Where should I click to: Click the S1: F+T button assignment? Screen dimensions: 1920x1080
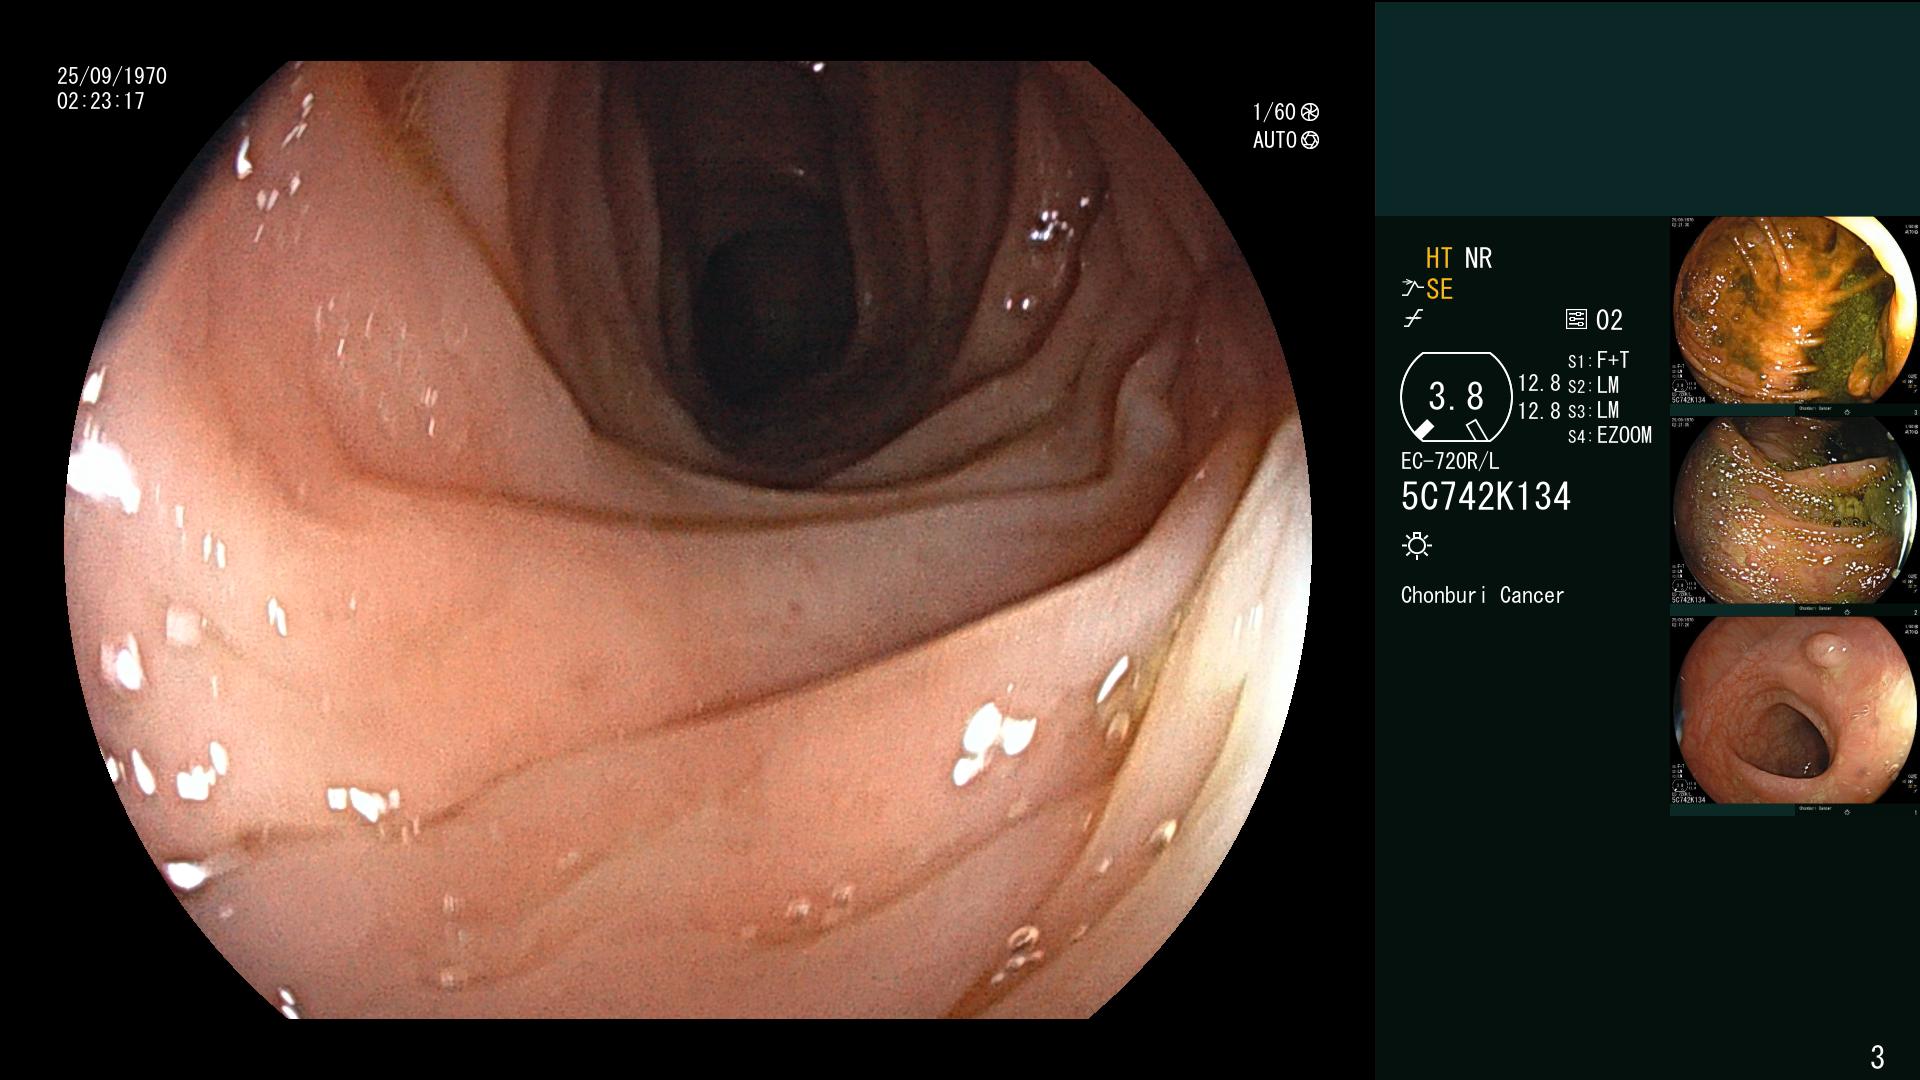click(1598, 360)
